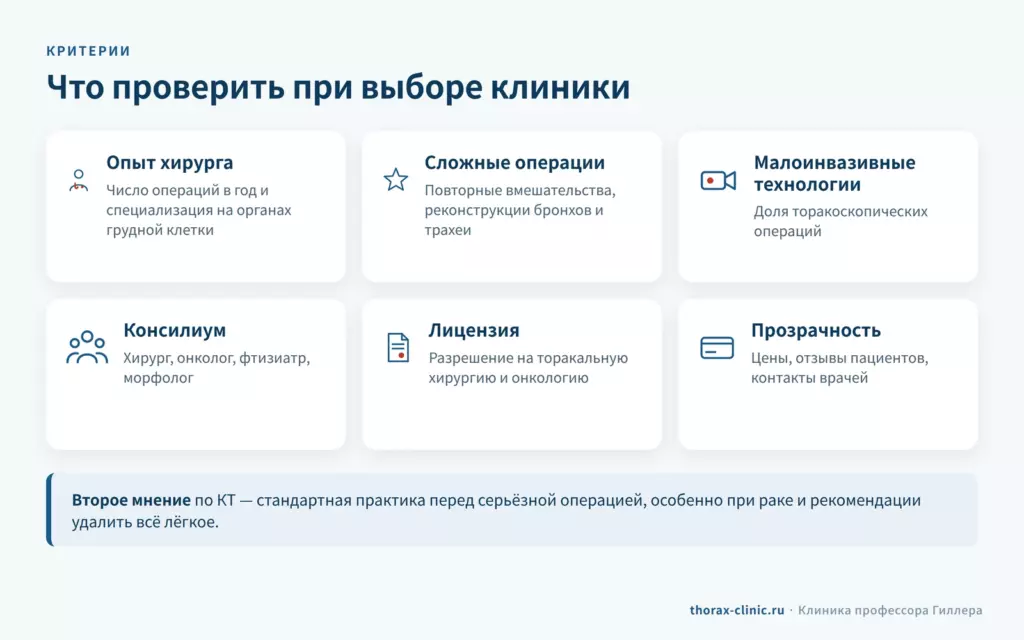The width and height of the screenshot is (1024, 640).
Task: Click the title Что проверить при выборе клиники
Action: [x=338, y=87]
